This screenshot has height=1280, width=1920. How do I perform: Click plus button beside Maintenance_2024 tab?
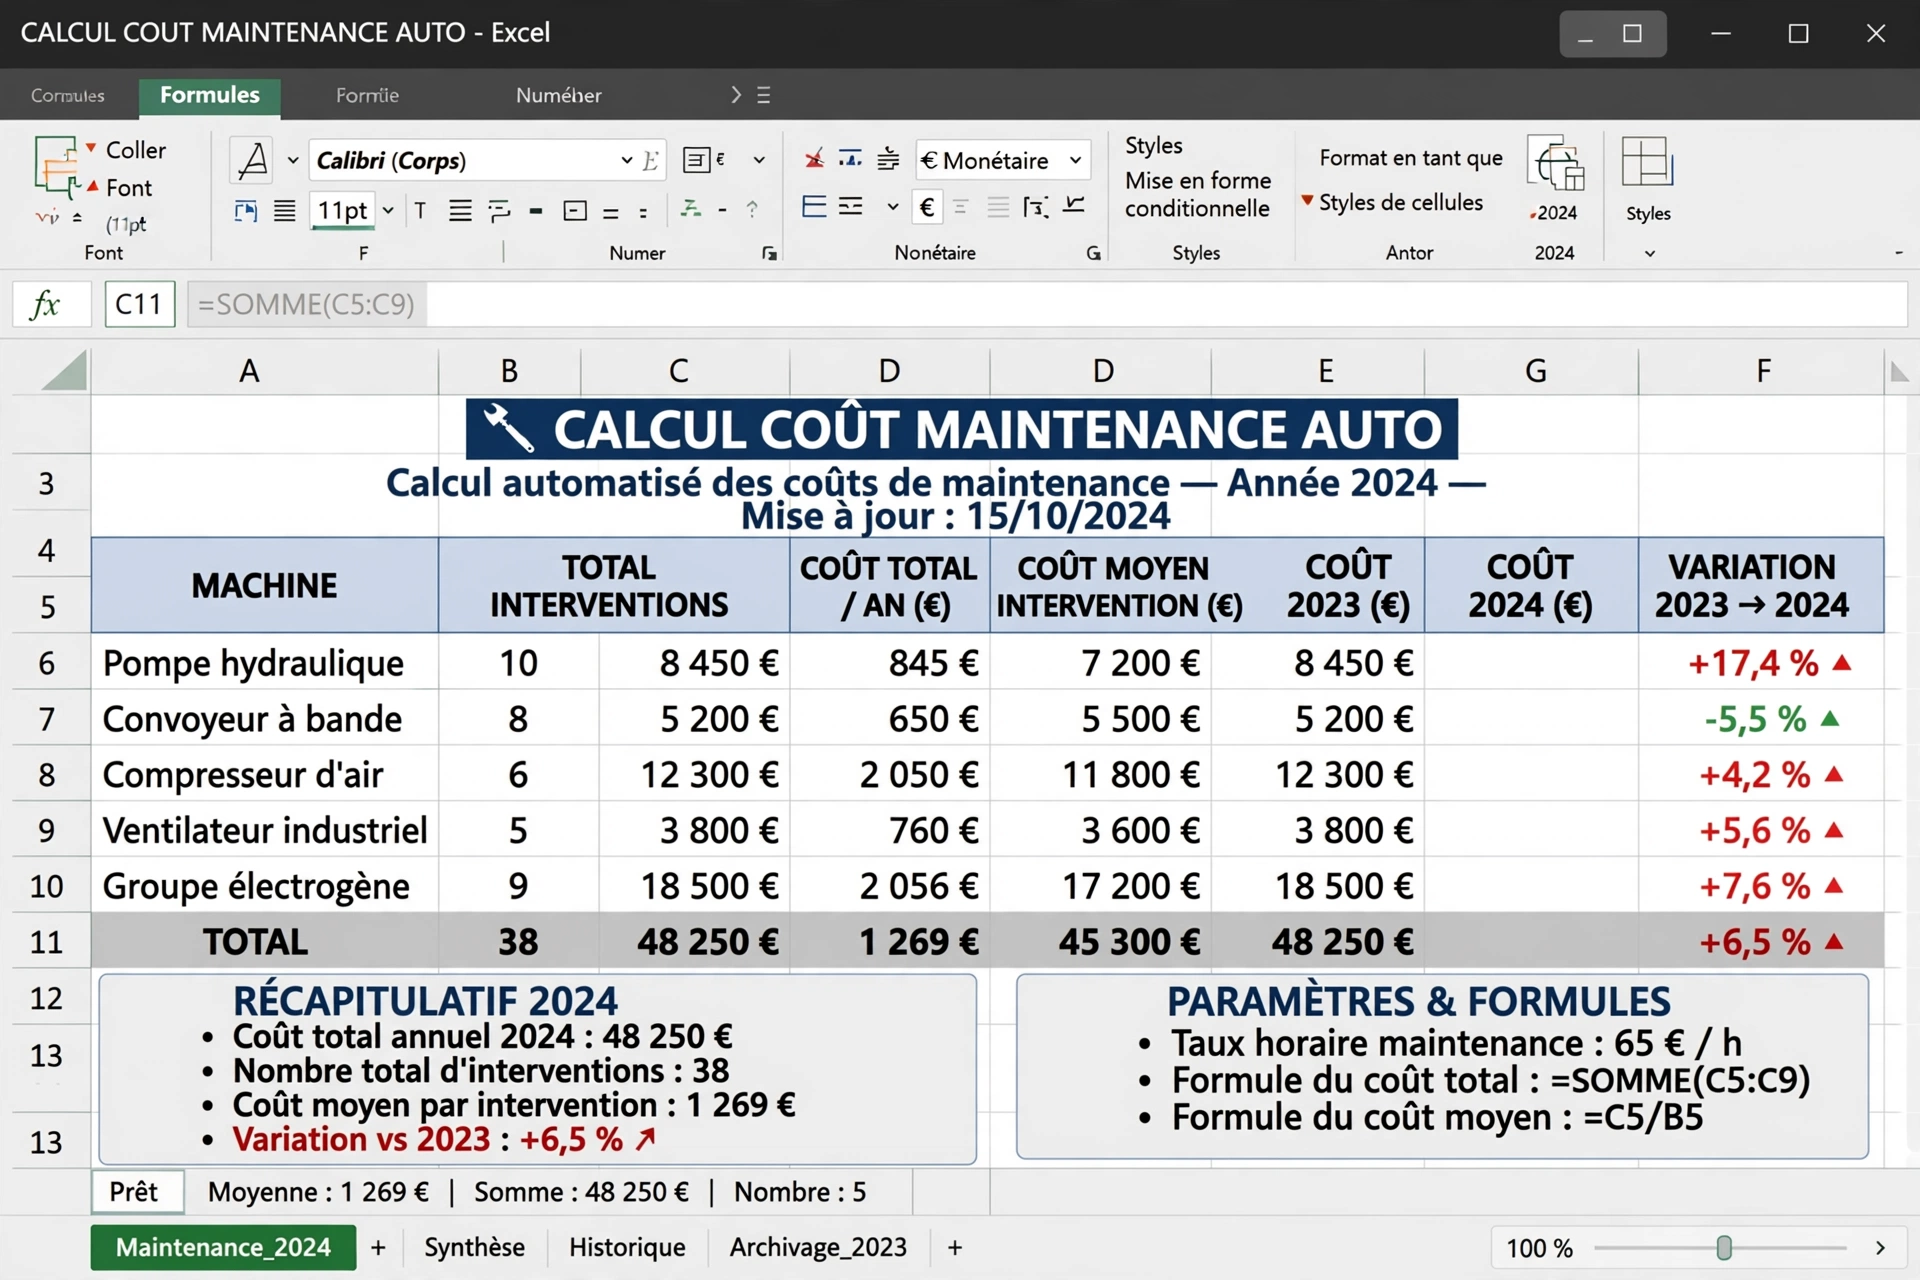point(378,1247)
